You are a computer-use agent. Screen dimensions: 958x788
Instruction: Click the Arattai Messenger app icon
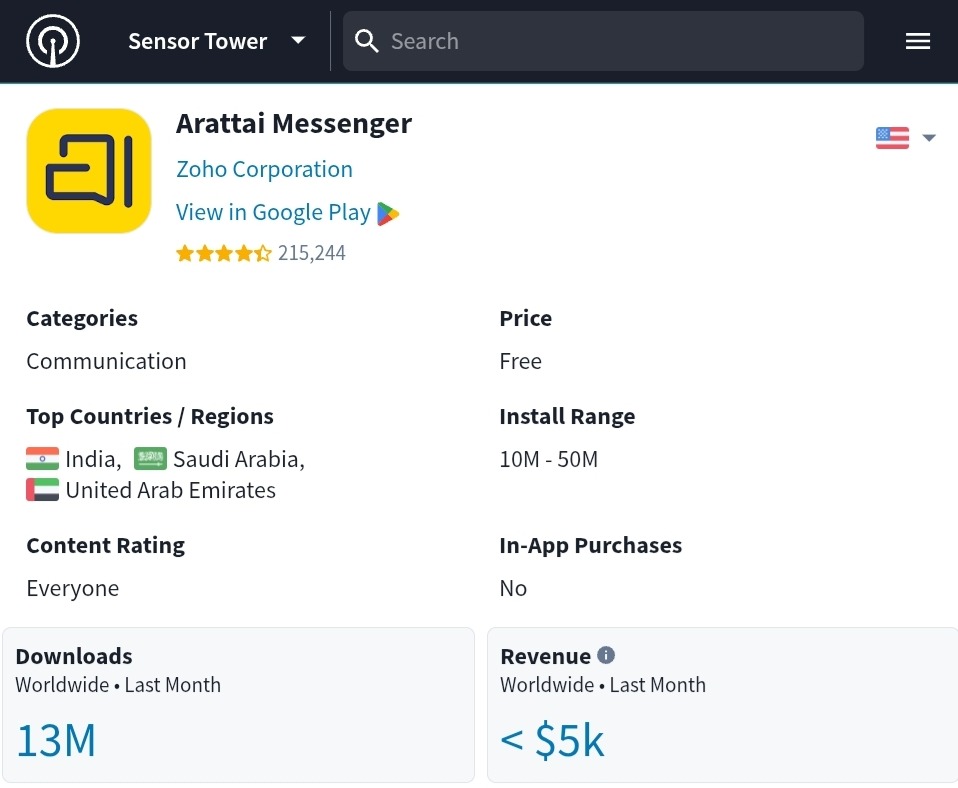tap(88, 170)
